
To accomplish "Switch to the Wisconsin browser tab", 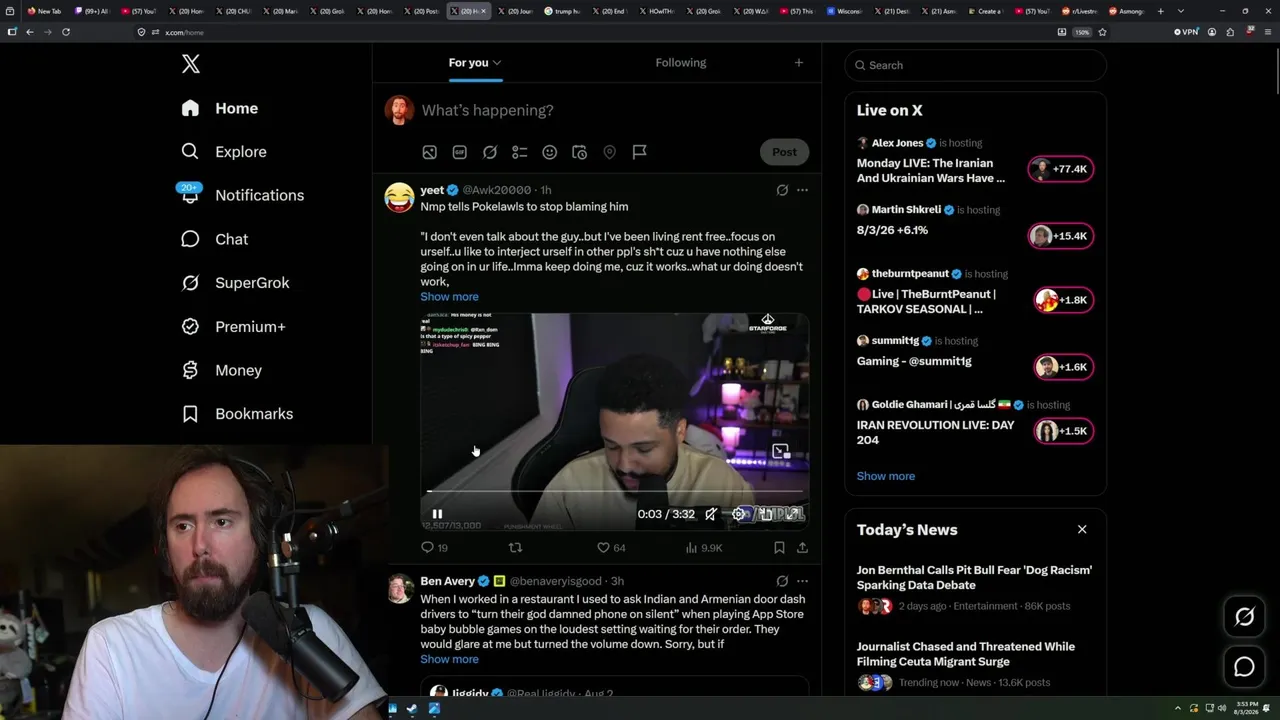I will tap(845, 11).
